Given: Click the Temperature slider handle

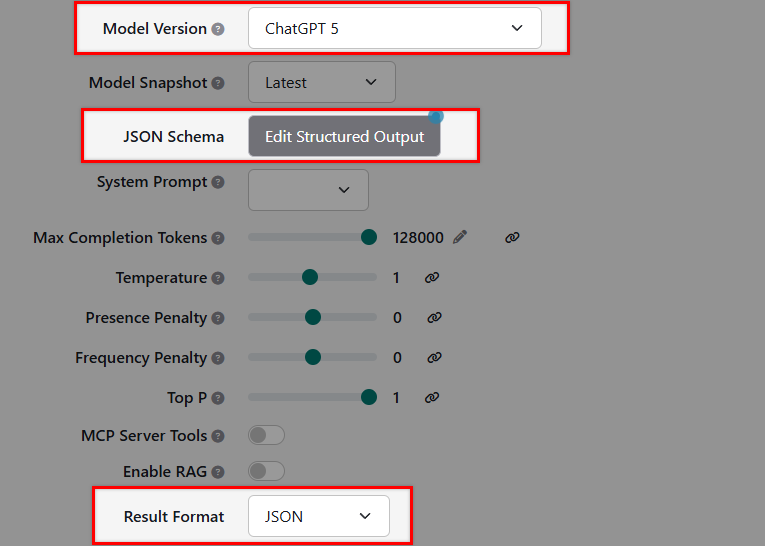Looking at the screenshot, I should [x=310, y=277].
